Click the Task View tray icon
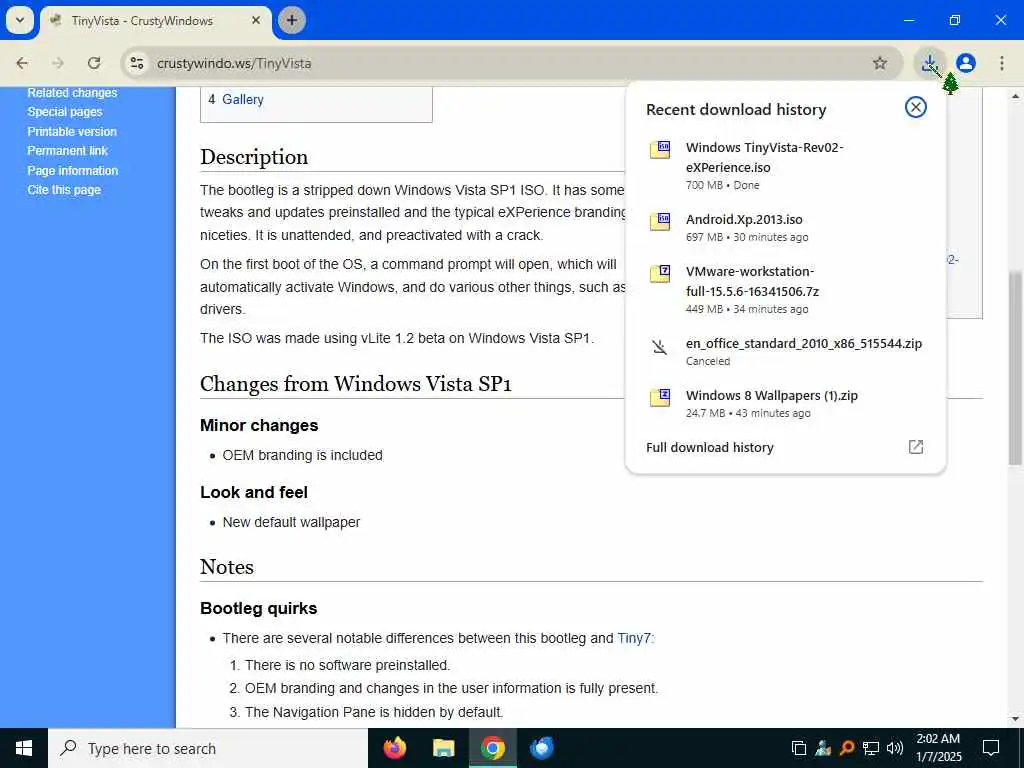 (x=799, y=748)
